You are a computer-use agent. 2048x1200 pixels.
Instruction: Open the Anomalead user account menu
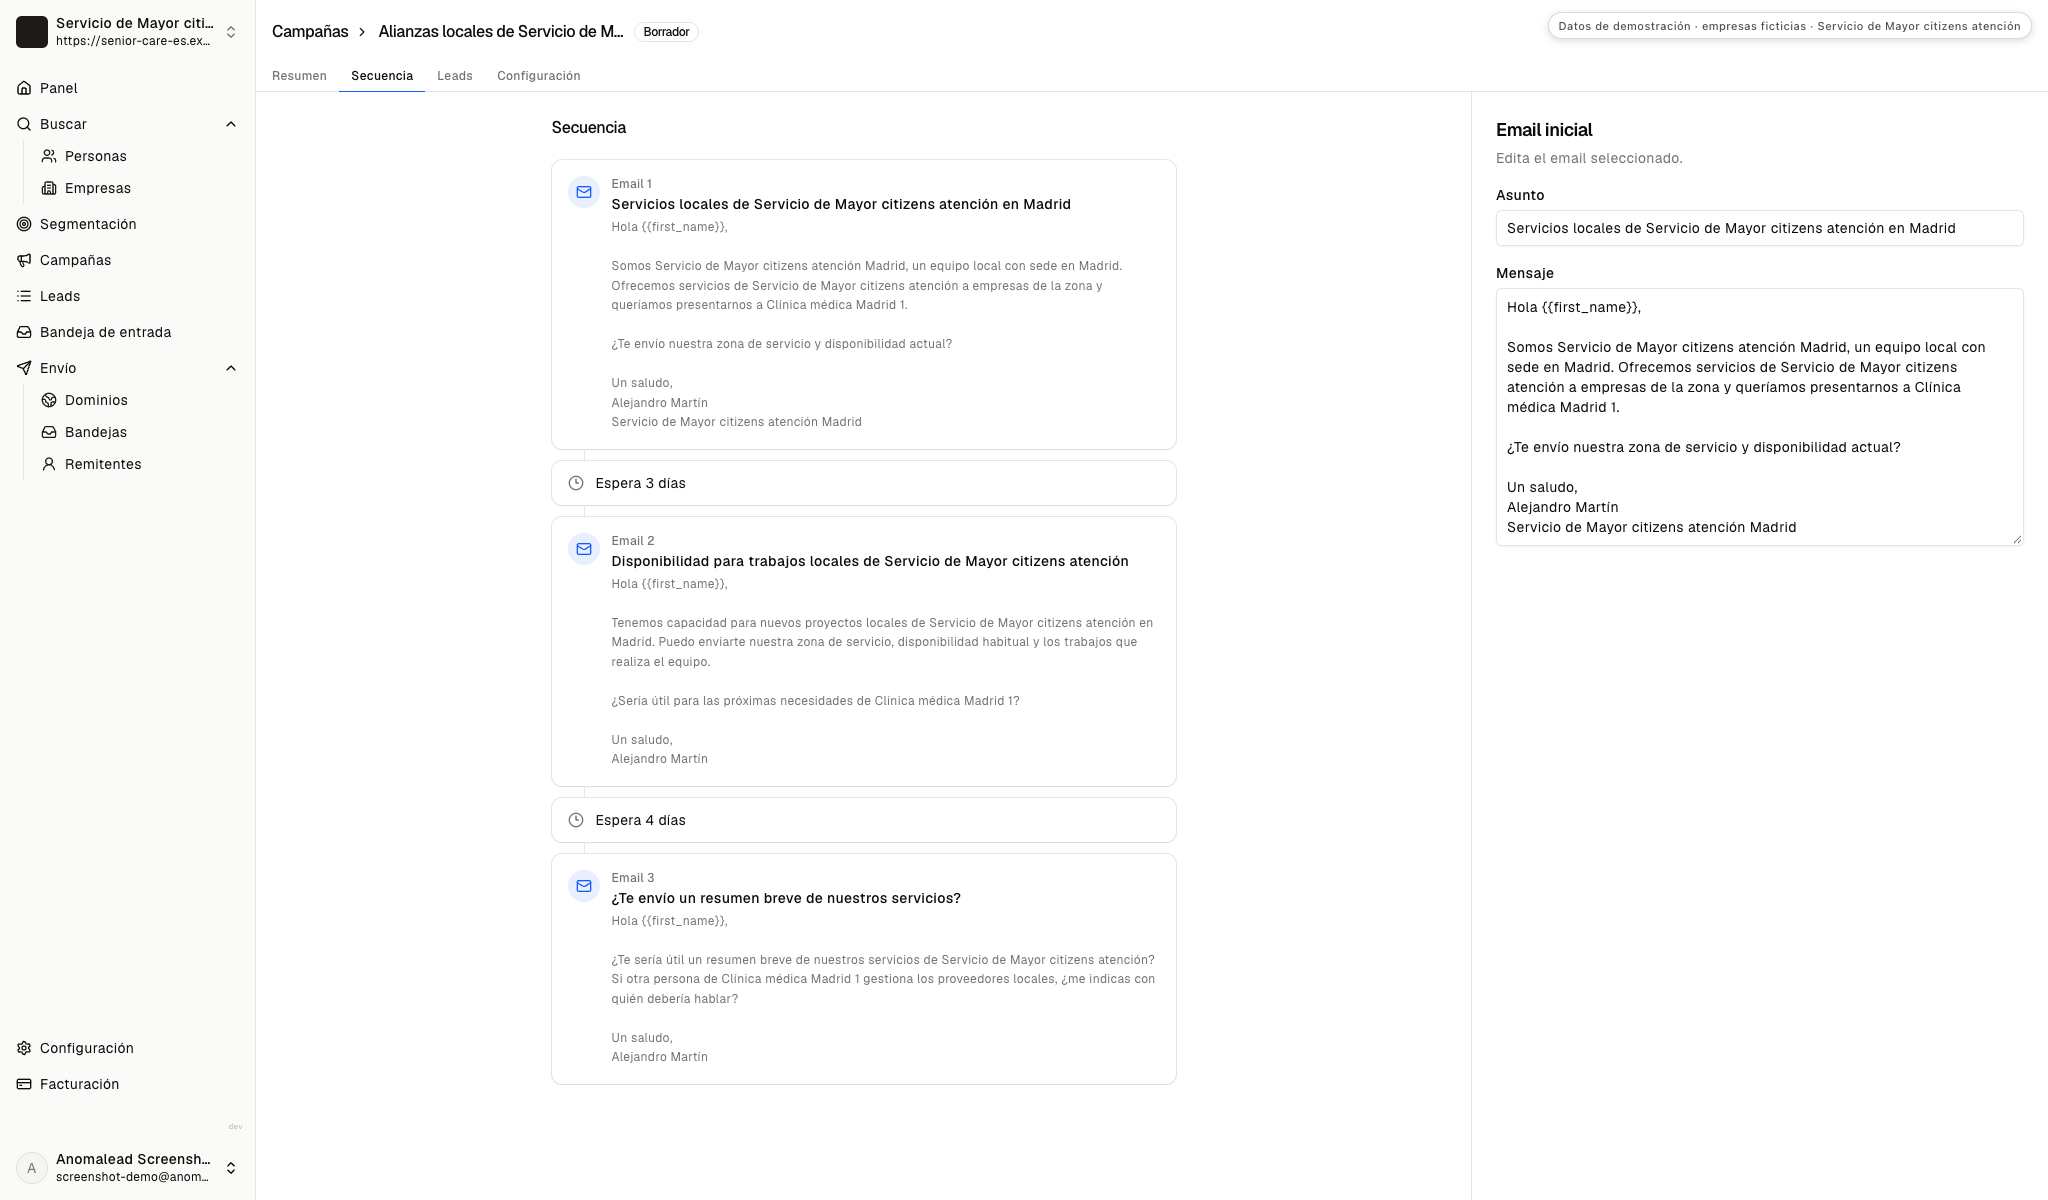[127, 1168]
